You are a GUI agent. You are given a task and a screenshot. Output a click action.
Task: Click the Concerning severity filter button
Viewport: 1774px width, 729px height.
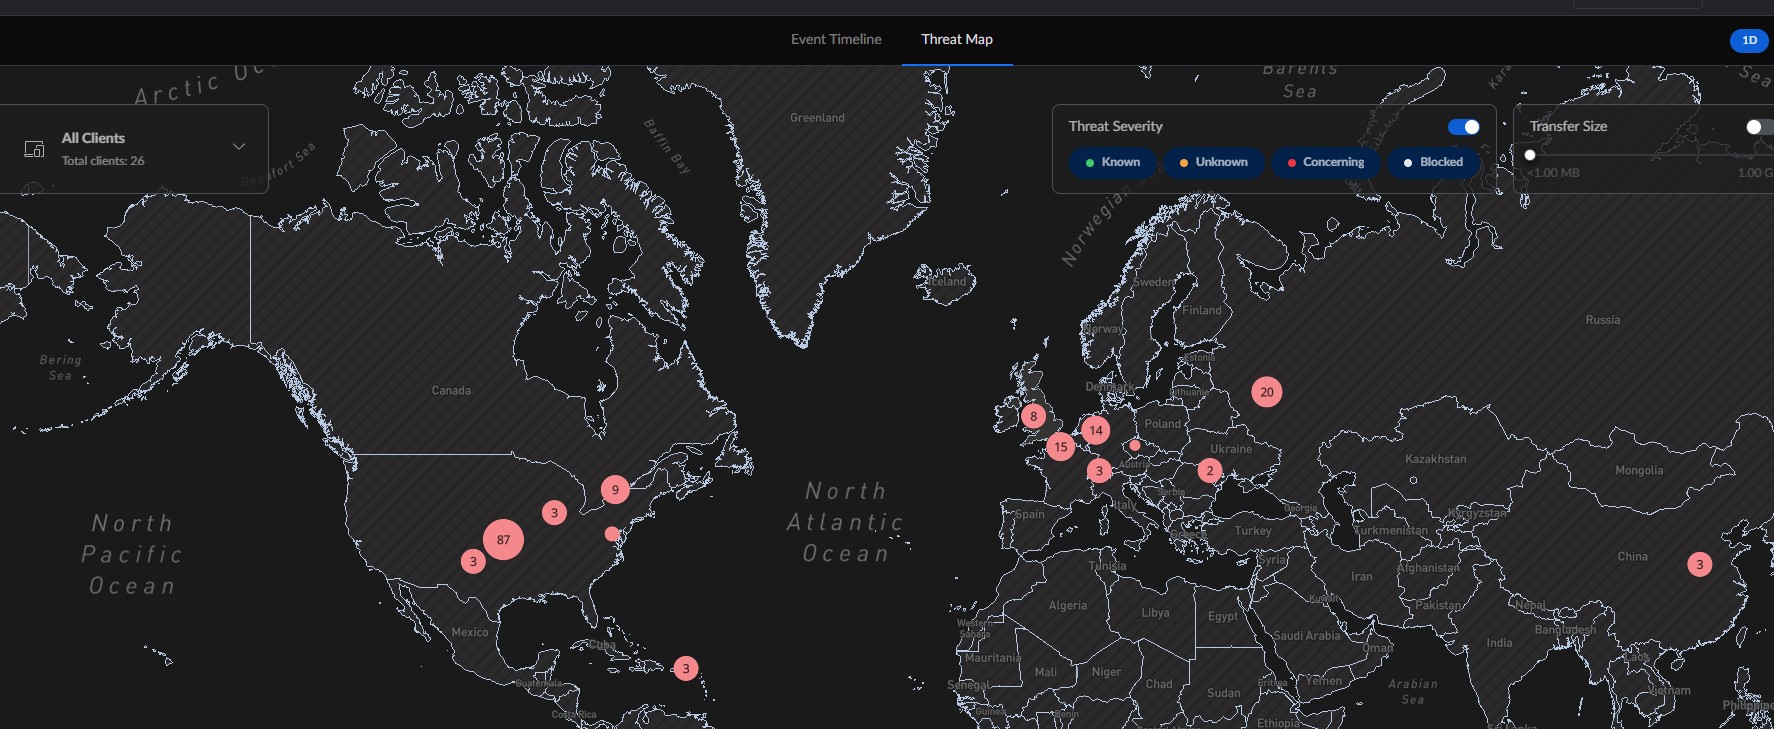pyautogui.click(x=1325, y=162)
